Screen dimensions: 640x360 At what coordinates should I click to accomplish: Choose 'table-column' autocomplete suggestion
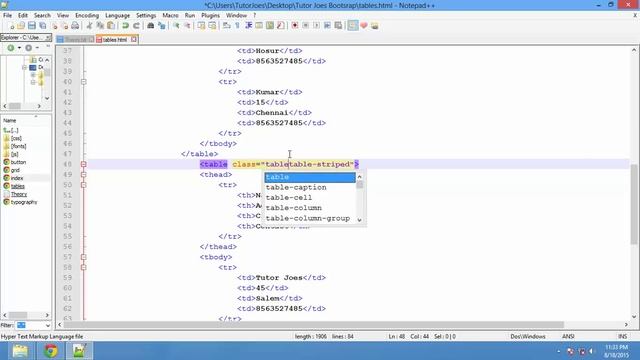click(x=310, y=208)
